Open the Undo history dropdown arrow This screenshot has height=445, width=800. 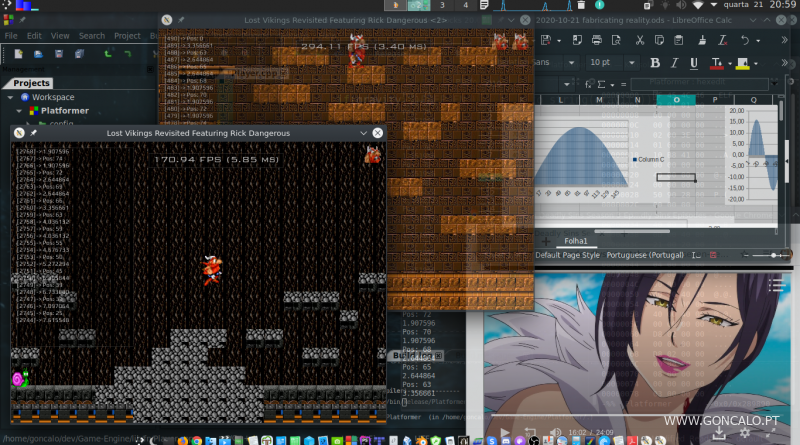pos(758,40)
